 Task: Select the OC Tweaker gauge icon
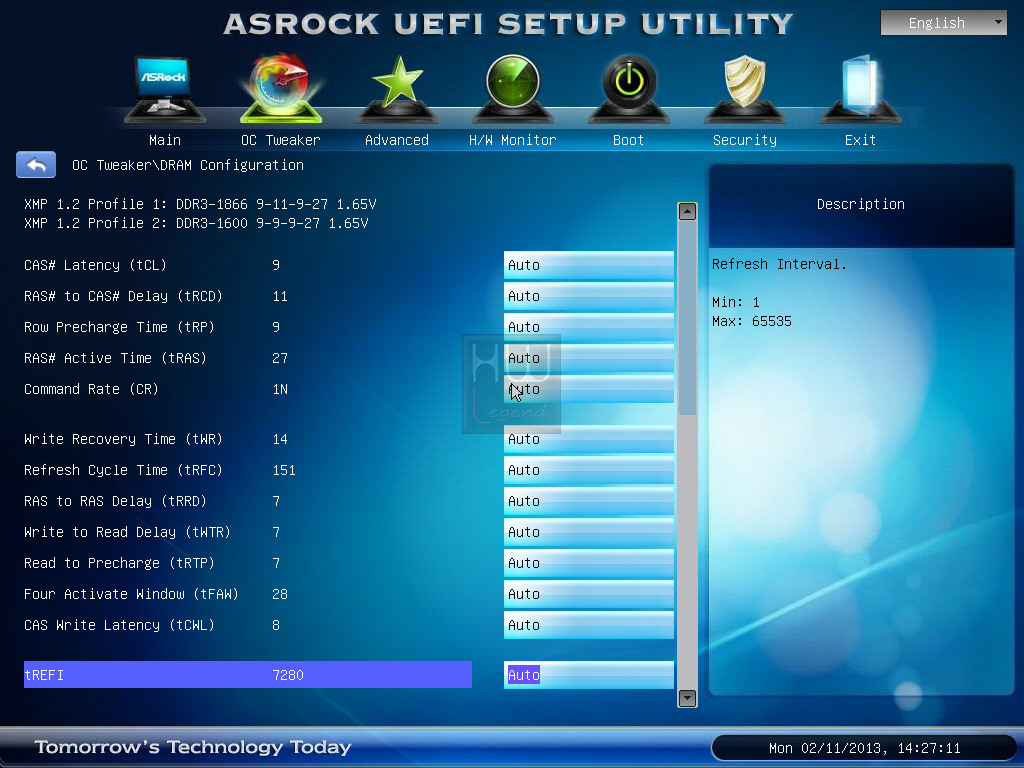click(x=281, y=89)
